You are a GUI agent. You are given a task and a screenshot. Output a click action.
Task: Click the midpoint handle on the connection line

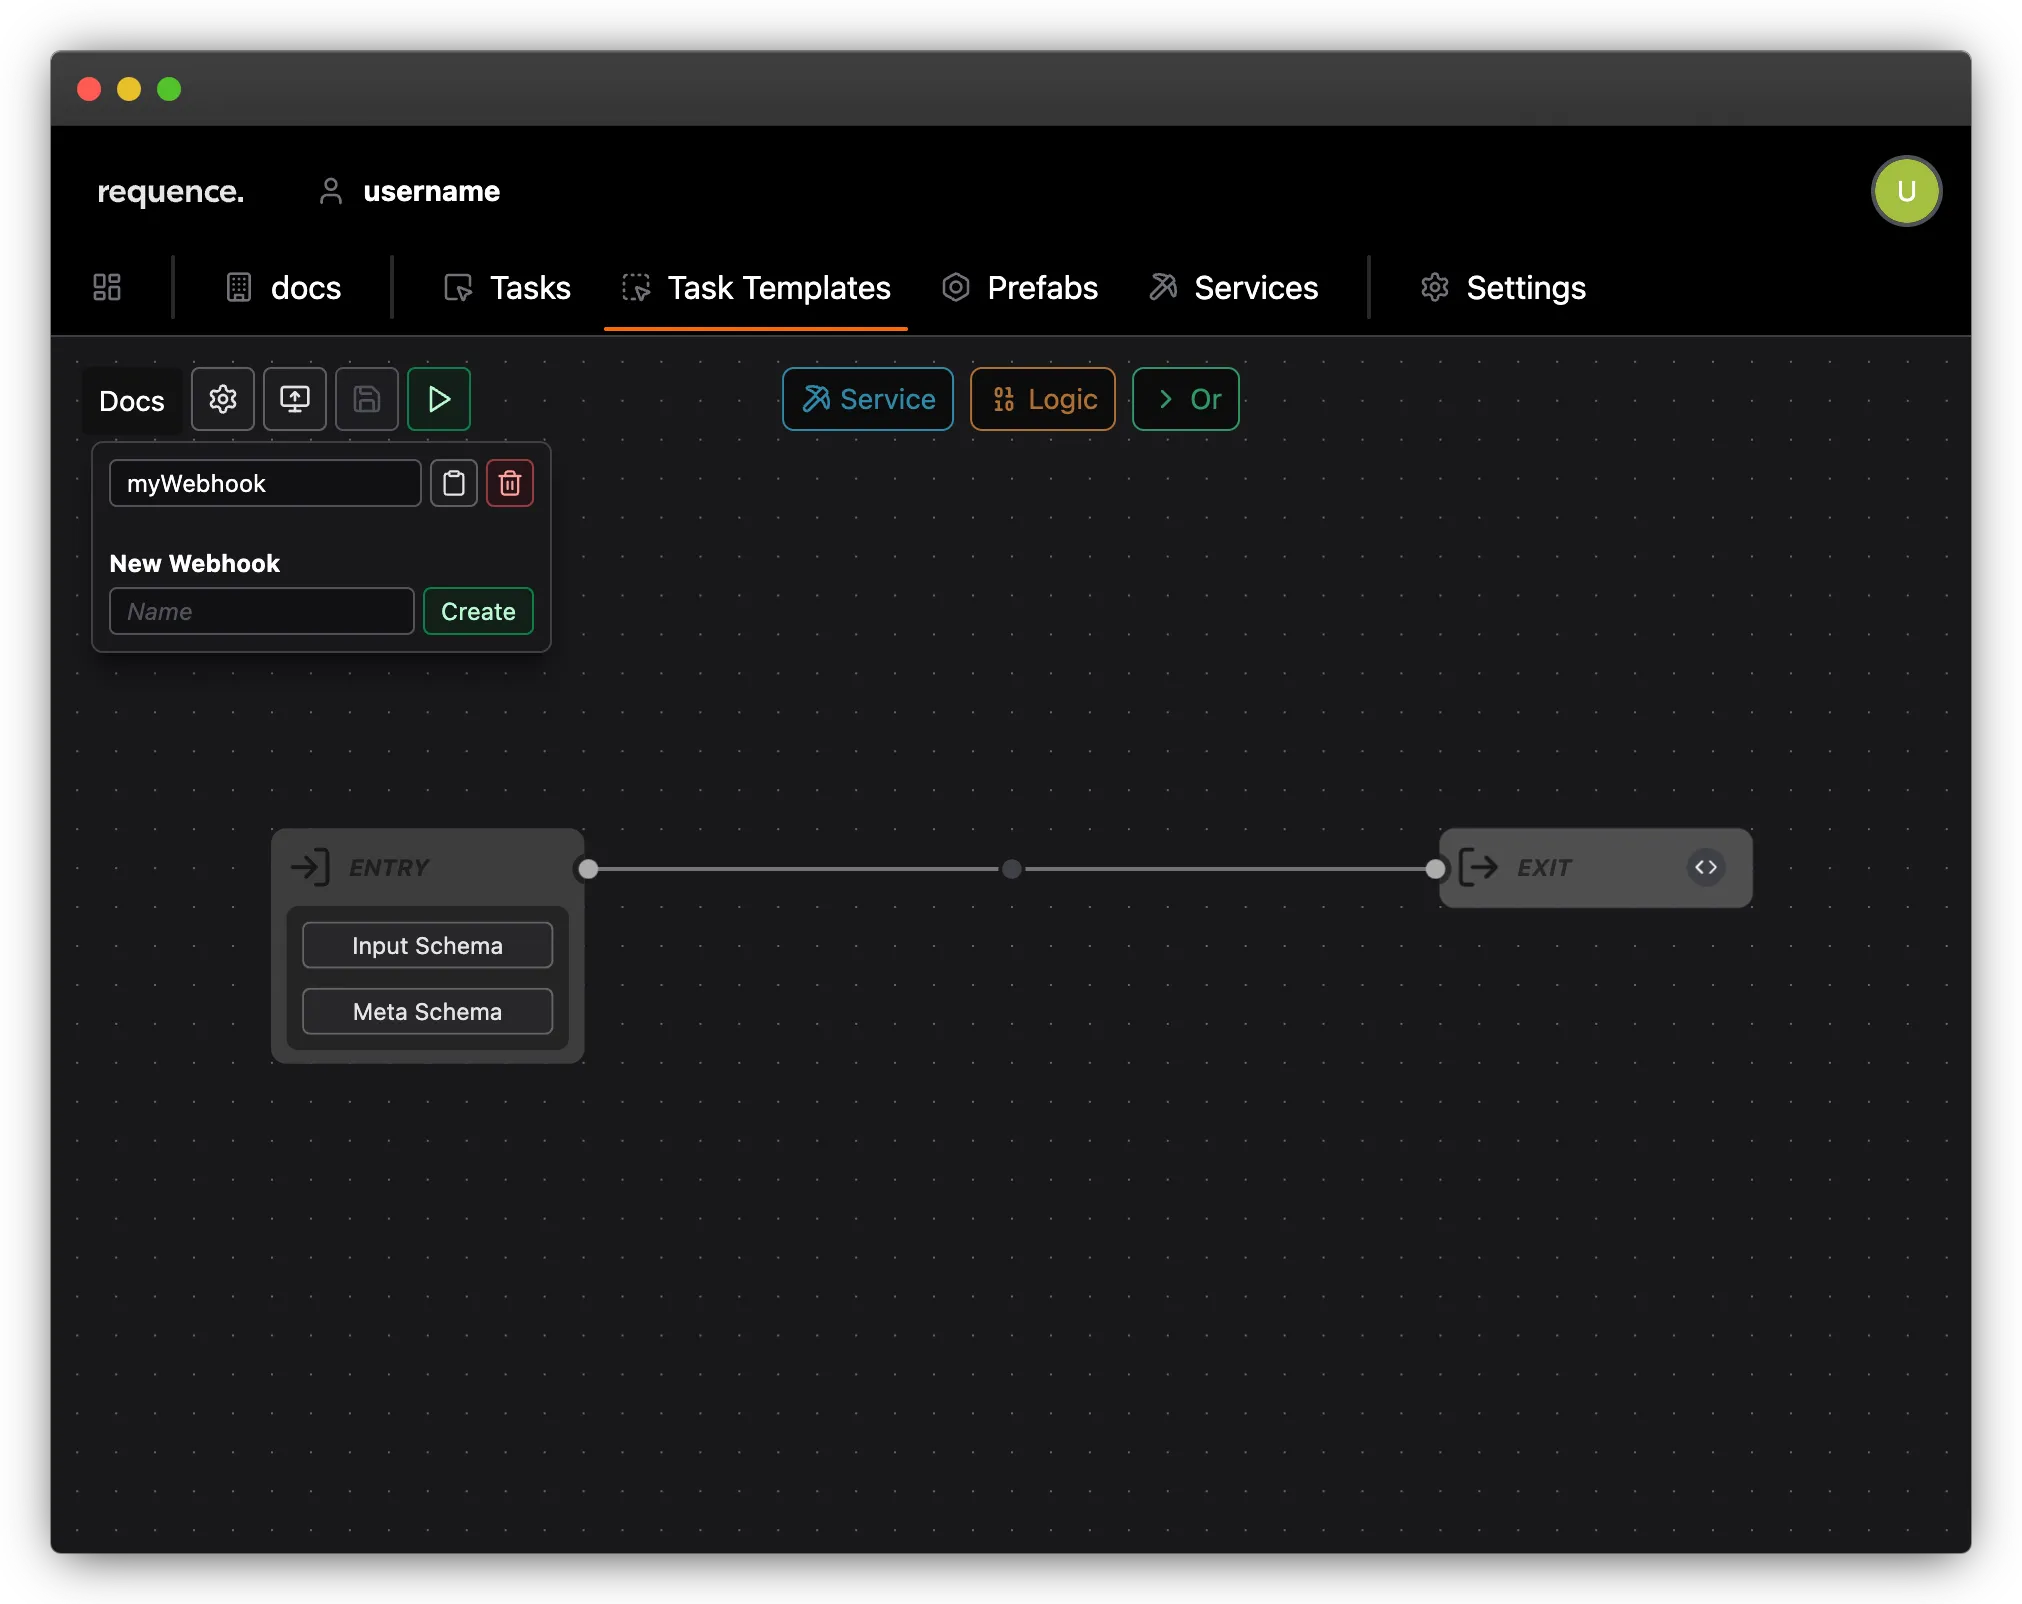1012,868
